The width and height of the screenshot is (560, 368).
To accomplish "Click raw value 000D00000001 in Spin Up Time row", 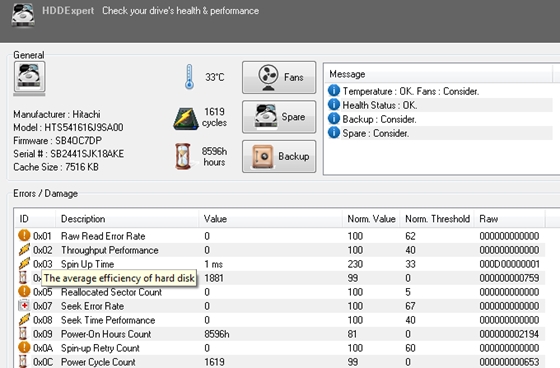I will (509, 264).
